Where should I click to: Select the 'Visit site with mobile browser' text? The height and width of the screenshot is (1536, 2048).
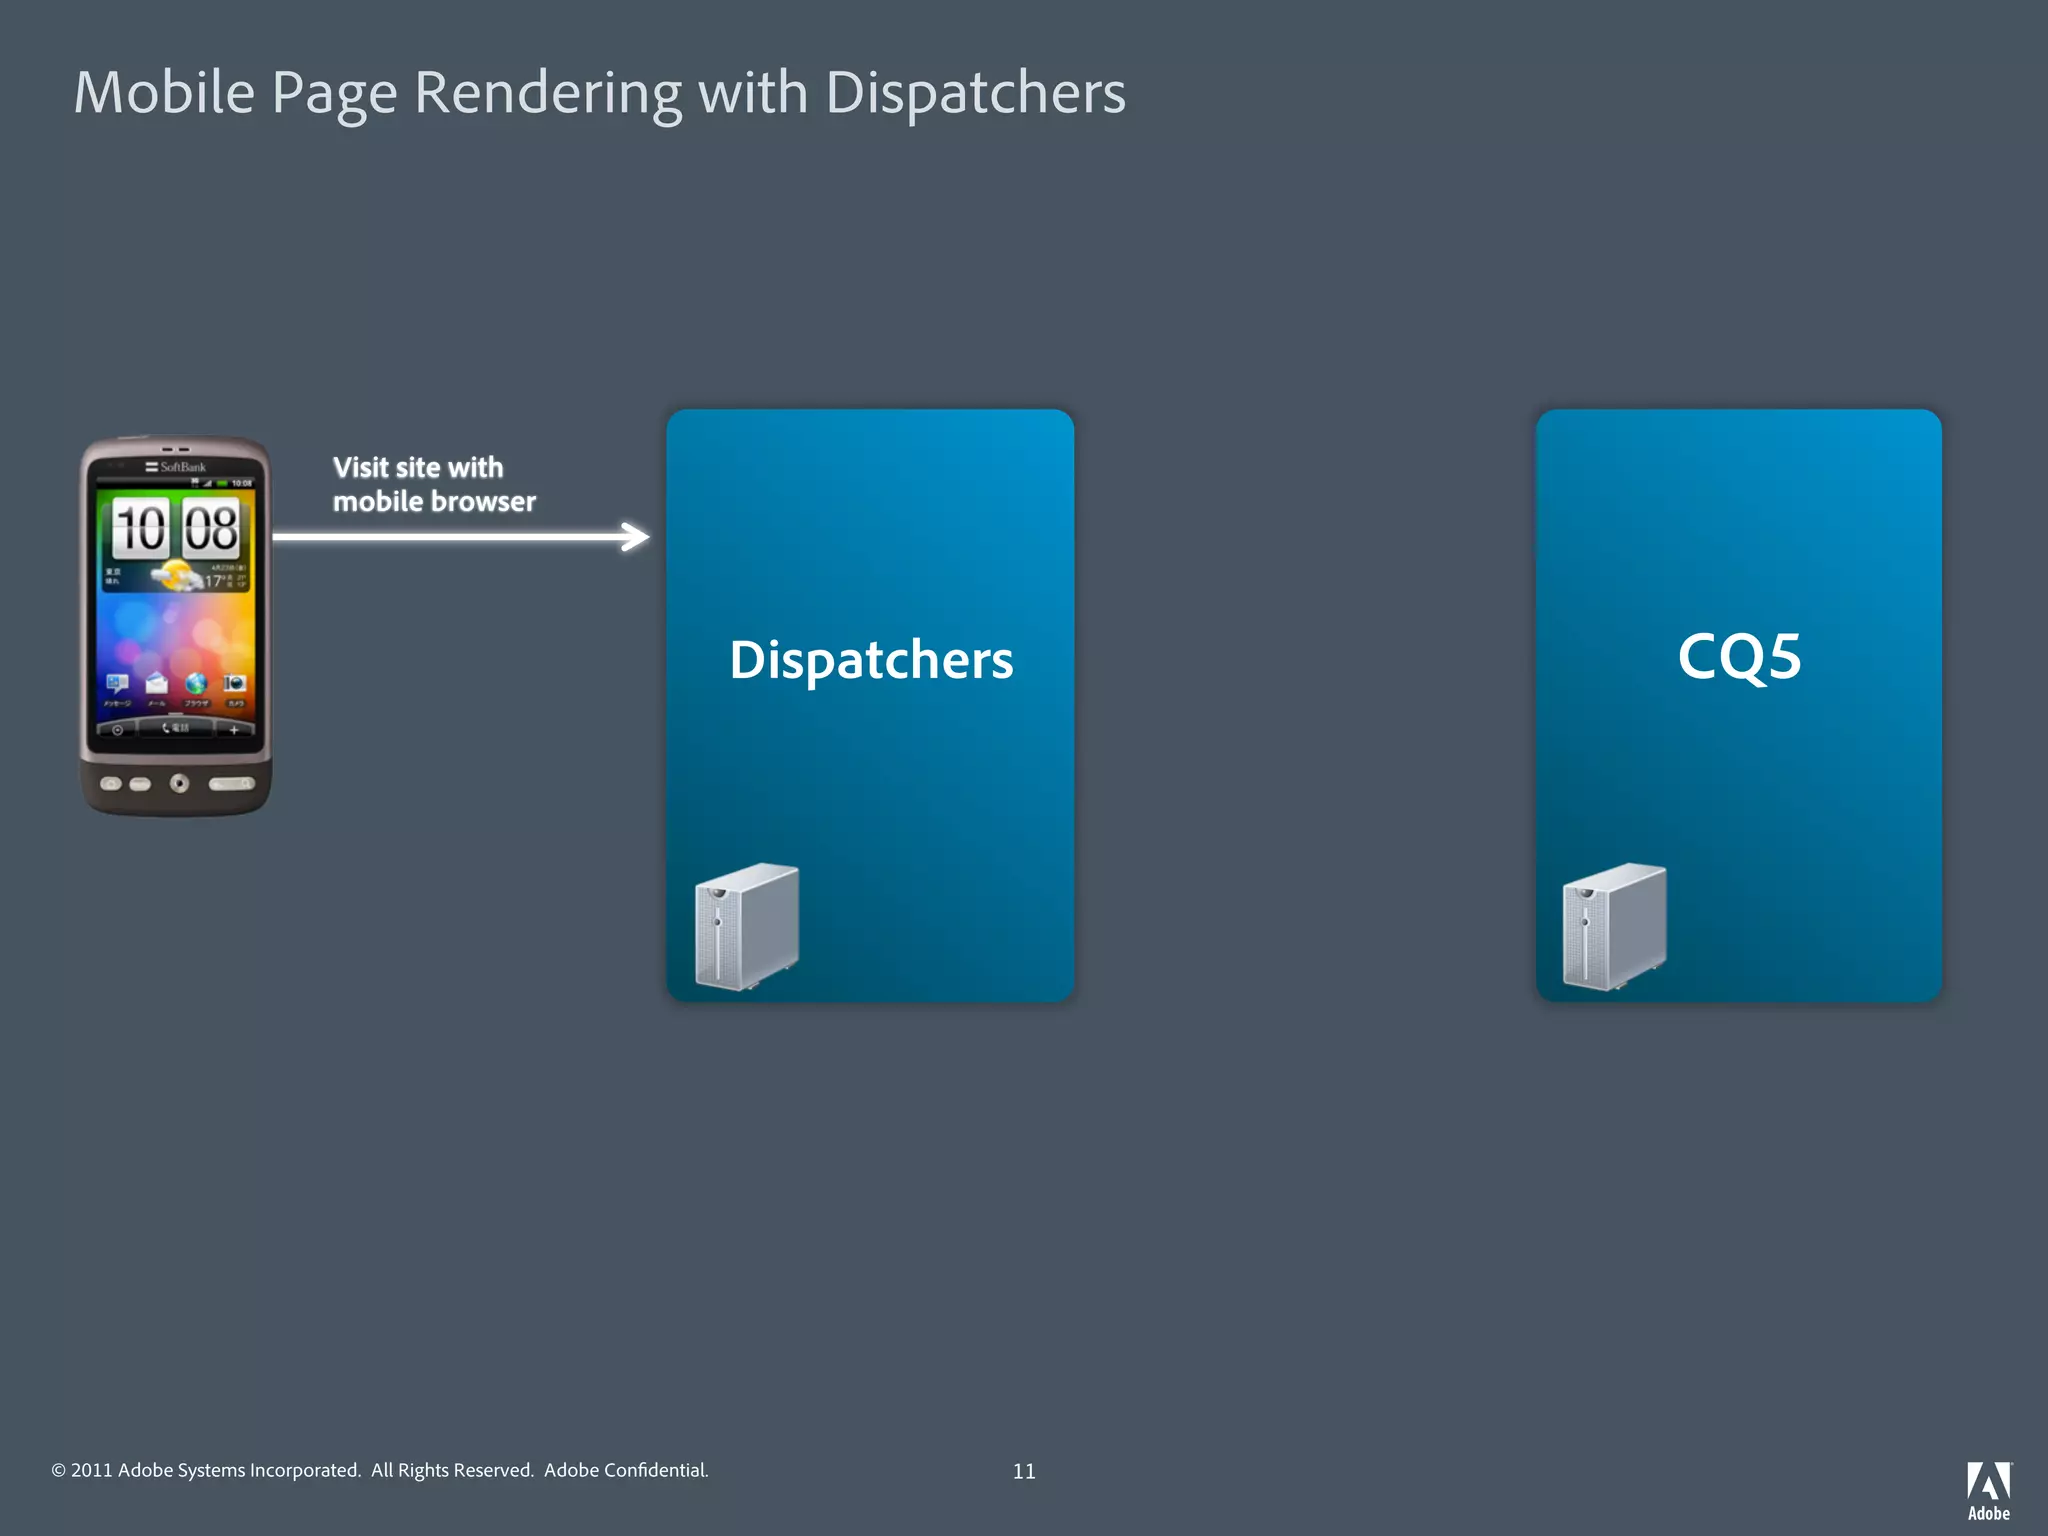coord(434,484)
